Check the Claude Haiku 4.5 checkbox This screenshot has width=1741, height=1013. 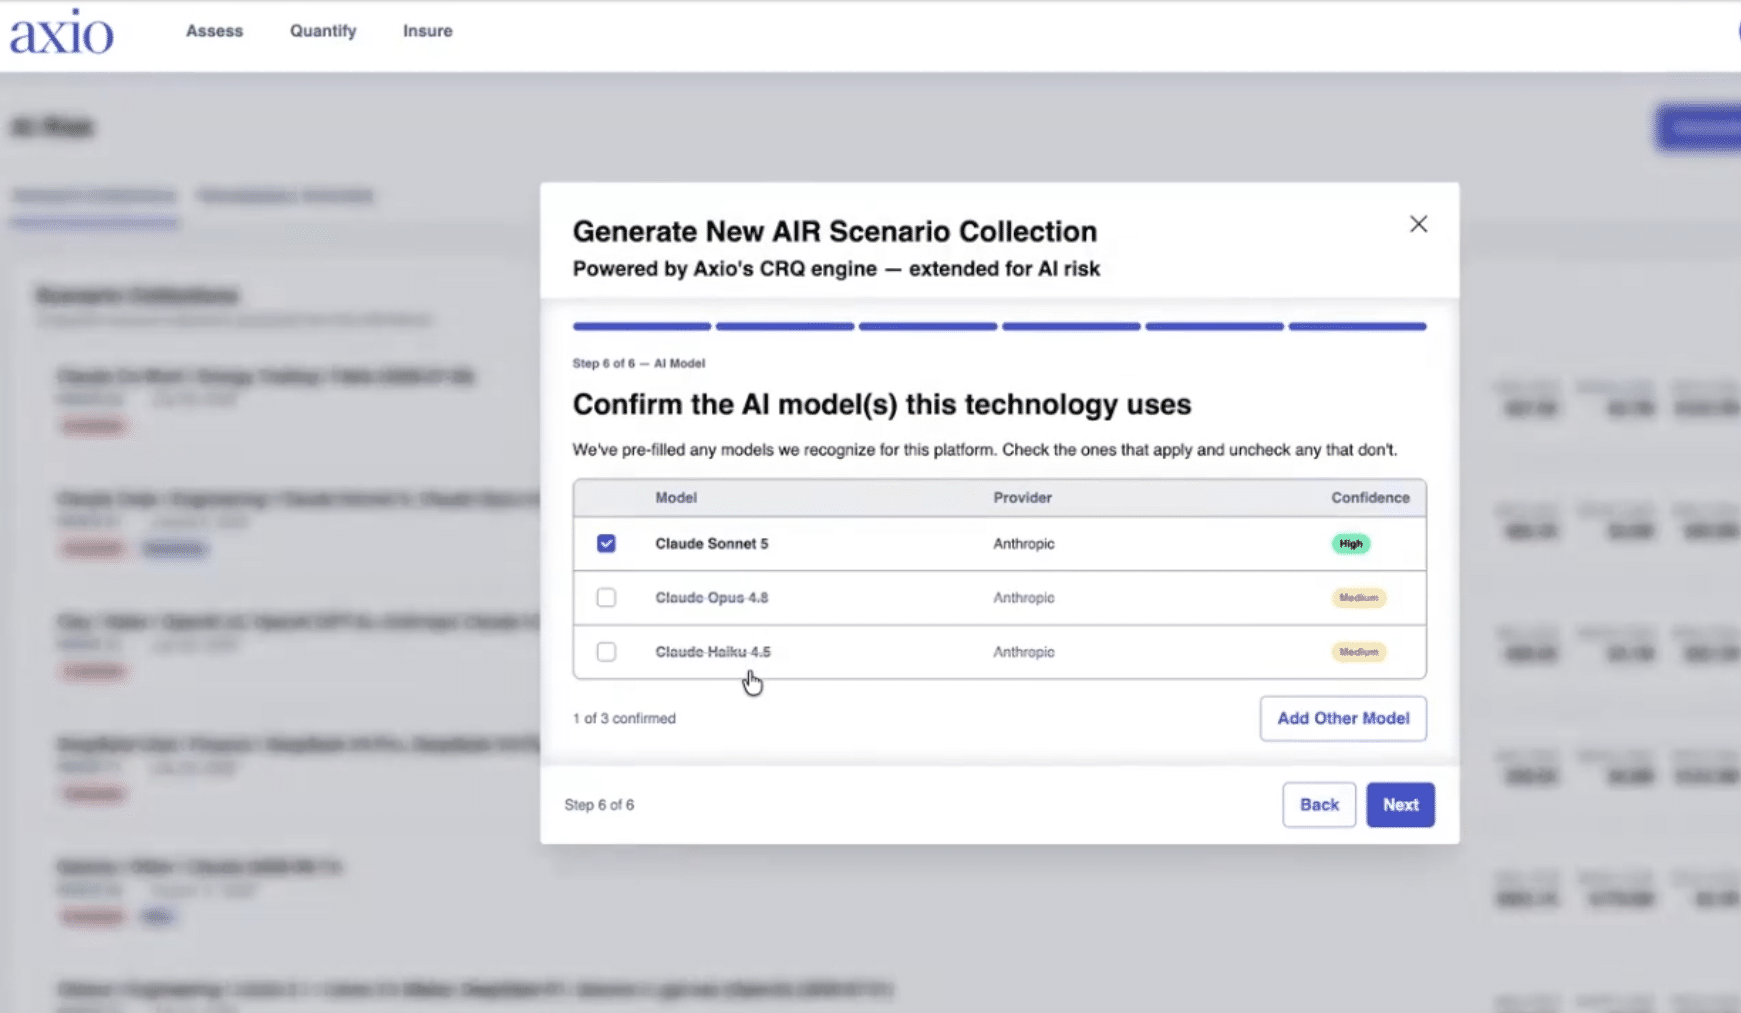[x=606, y=651]
